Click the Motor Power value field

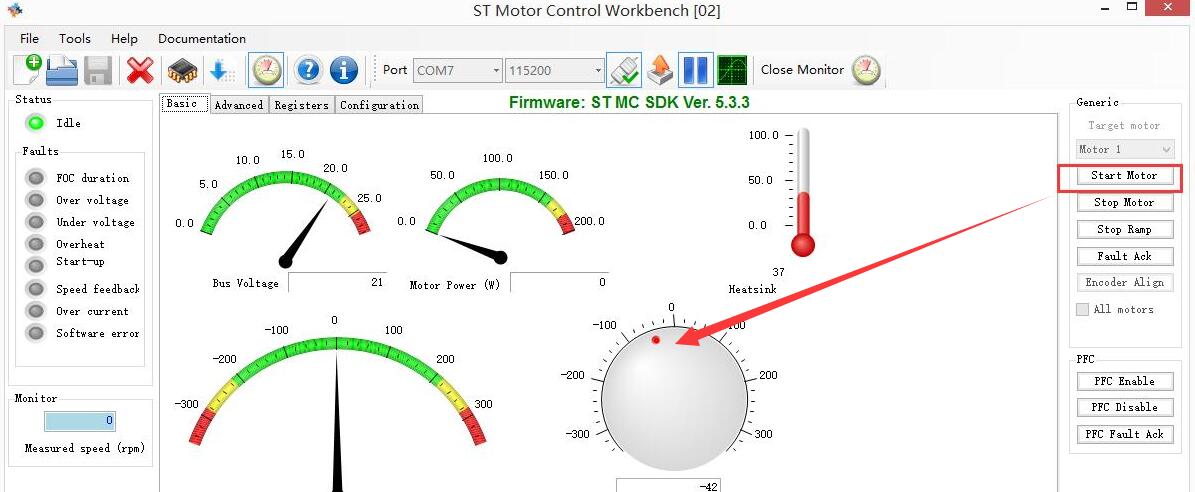coord(559,282)
